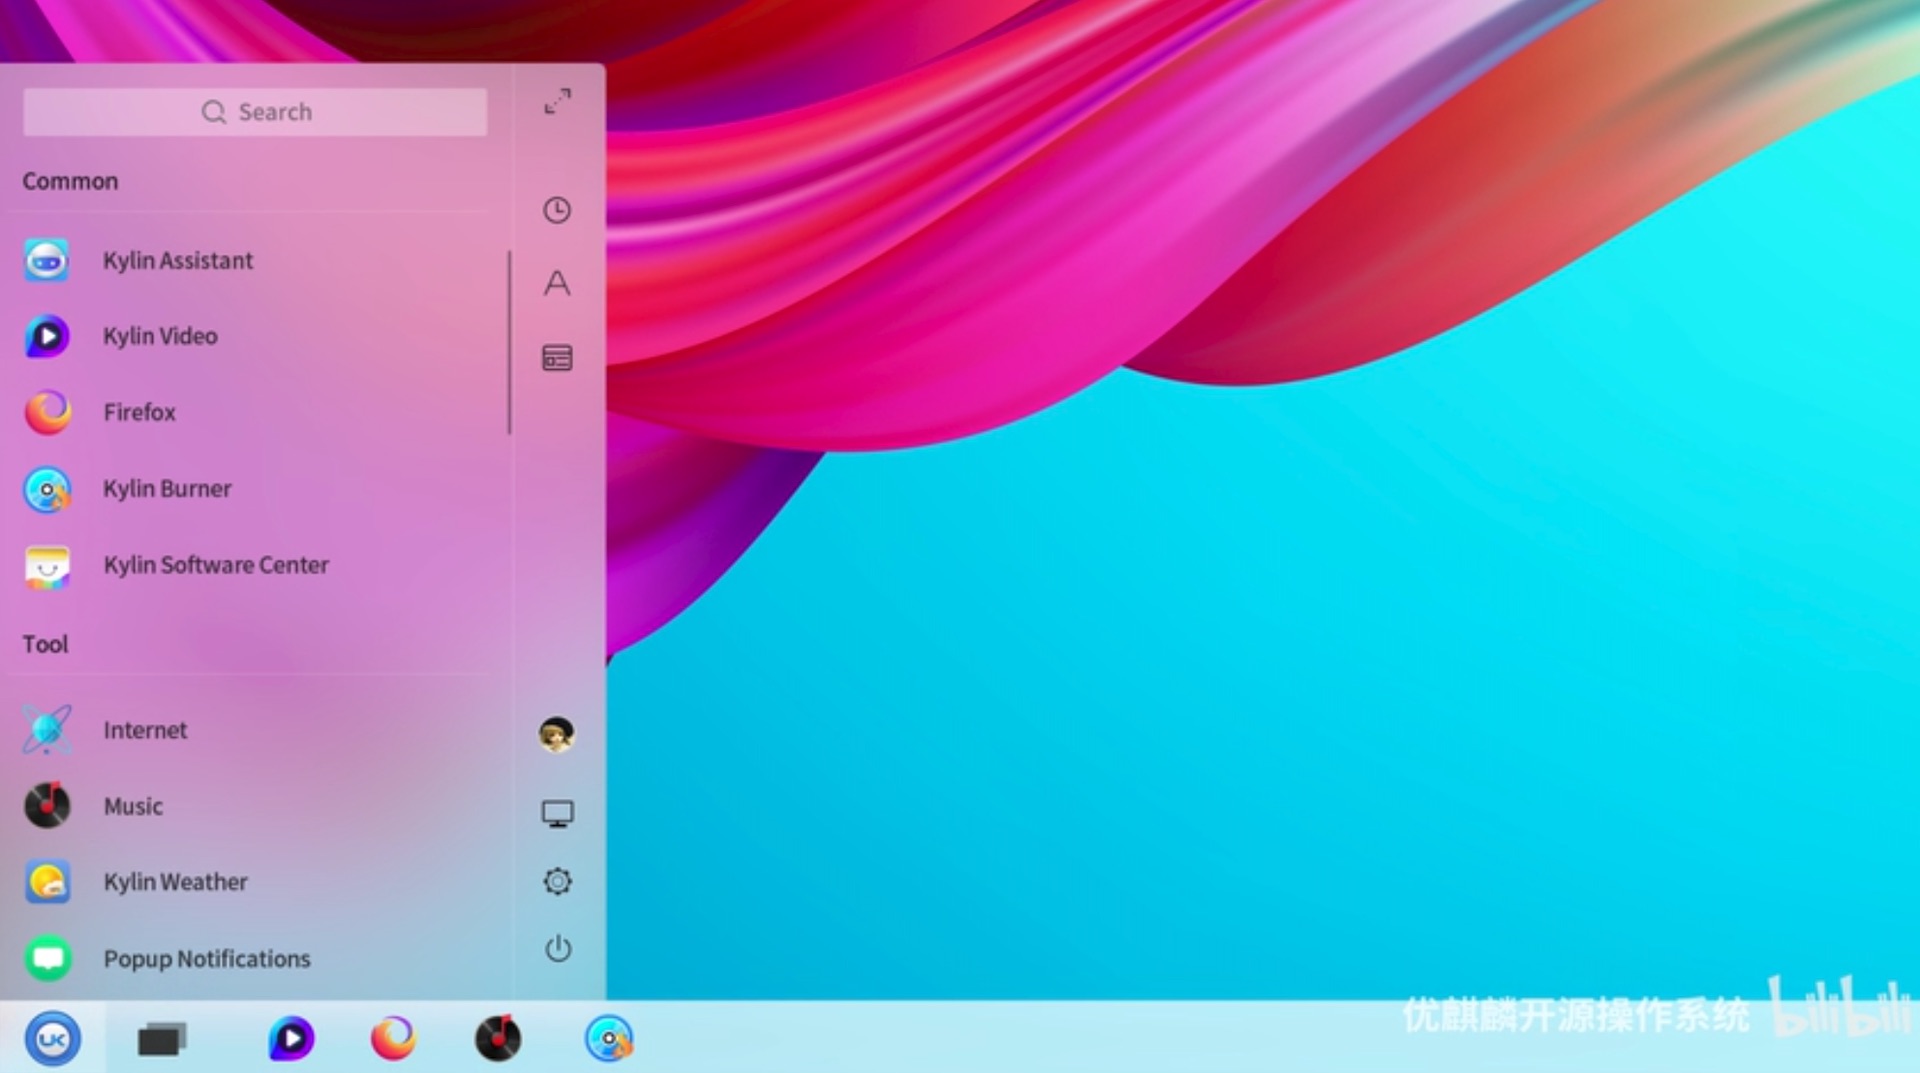Click inside the Search field
The width and height of the screenshot is (1920, 1073).
point(254,111)
